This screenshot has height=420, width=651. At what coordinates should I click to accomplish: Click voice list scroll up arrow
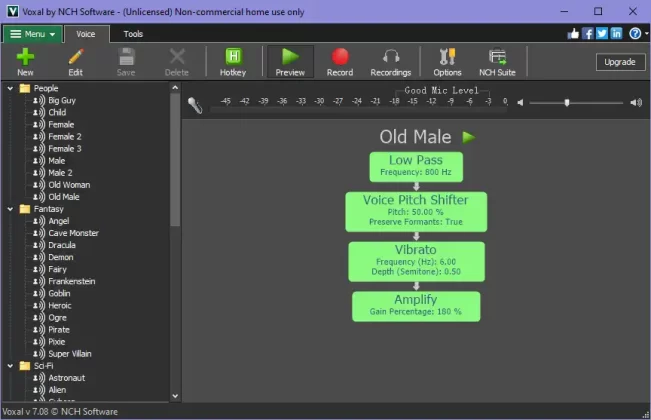pos(175,88)
